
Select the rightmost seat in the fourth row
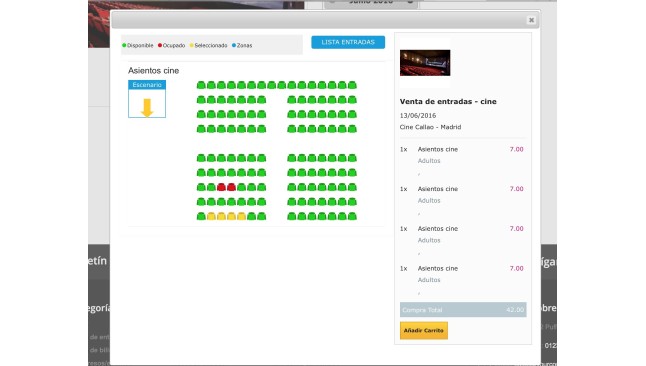(352, 129)
